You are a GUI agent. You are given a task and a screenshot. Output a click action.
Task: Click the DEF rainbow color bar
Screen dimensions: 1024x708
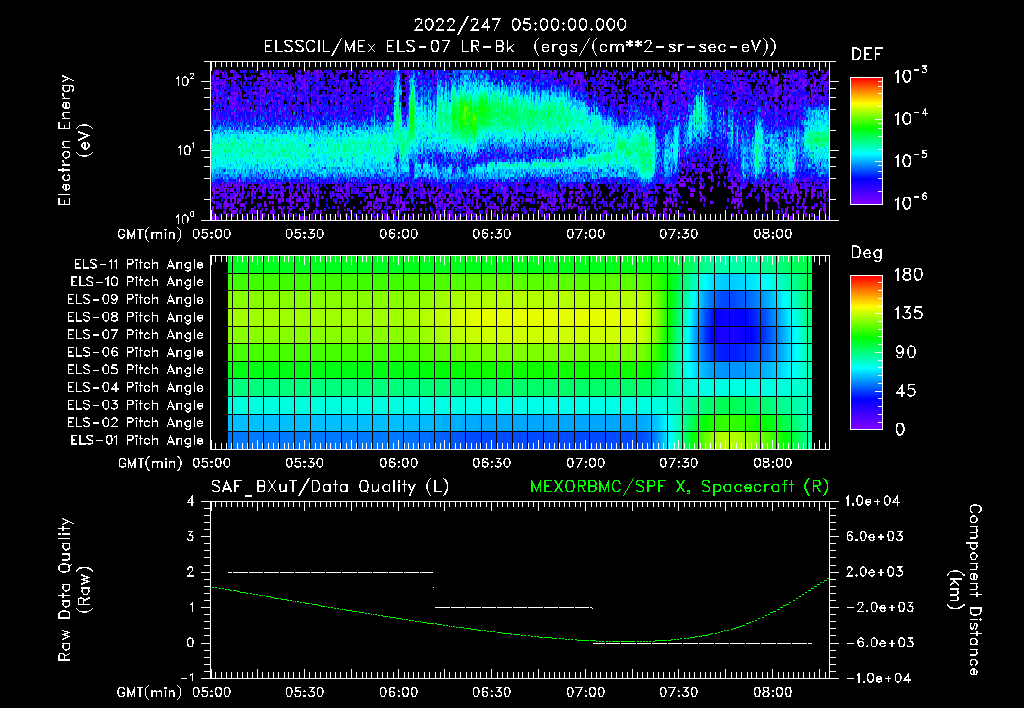coord(866,141)
